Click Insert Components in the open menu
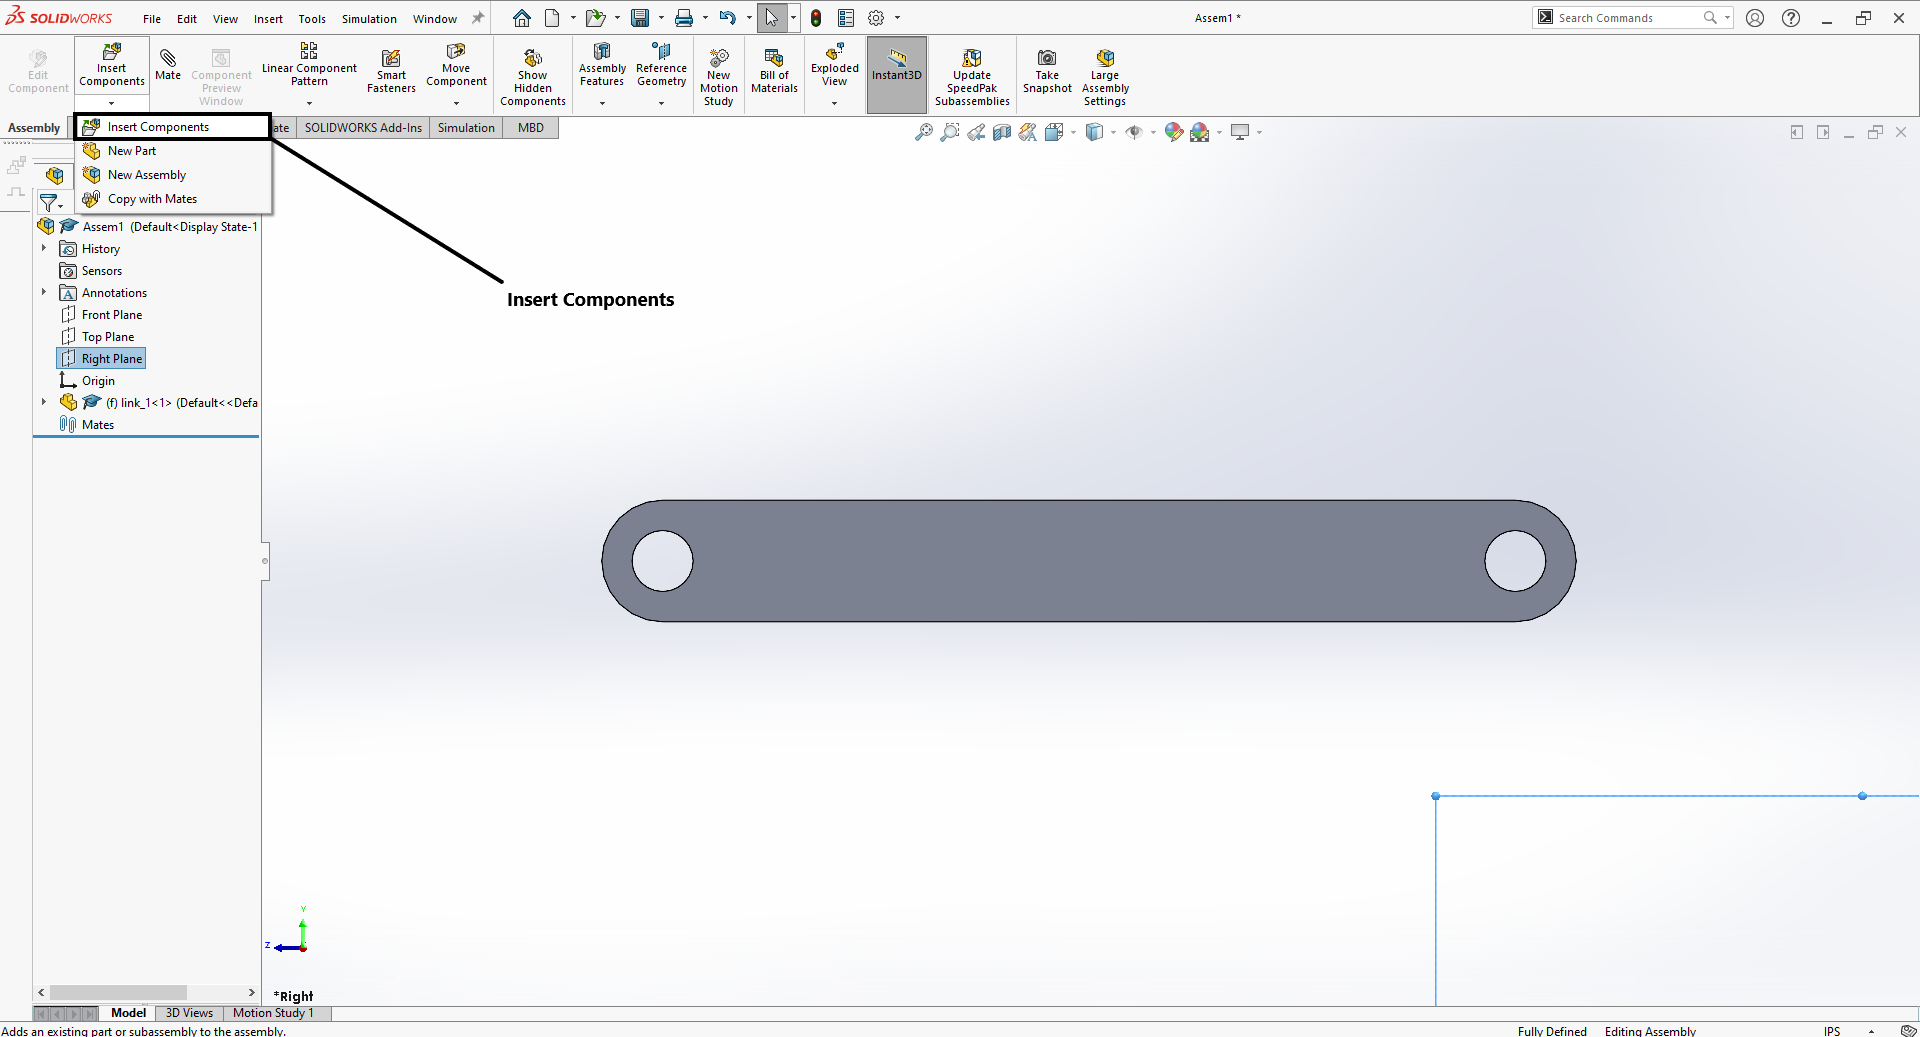This screenshot has height=1037, width=1920. tap(159, 126)
